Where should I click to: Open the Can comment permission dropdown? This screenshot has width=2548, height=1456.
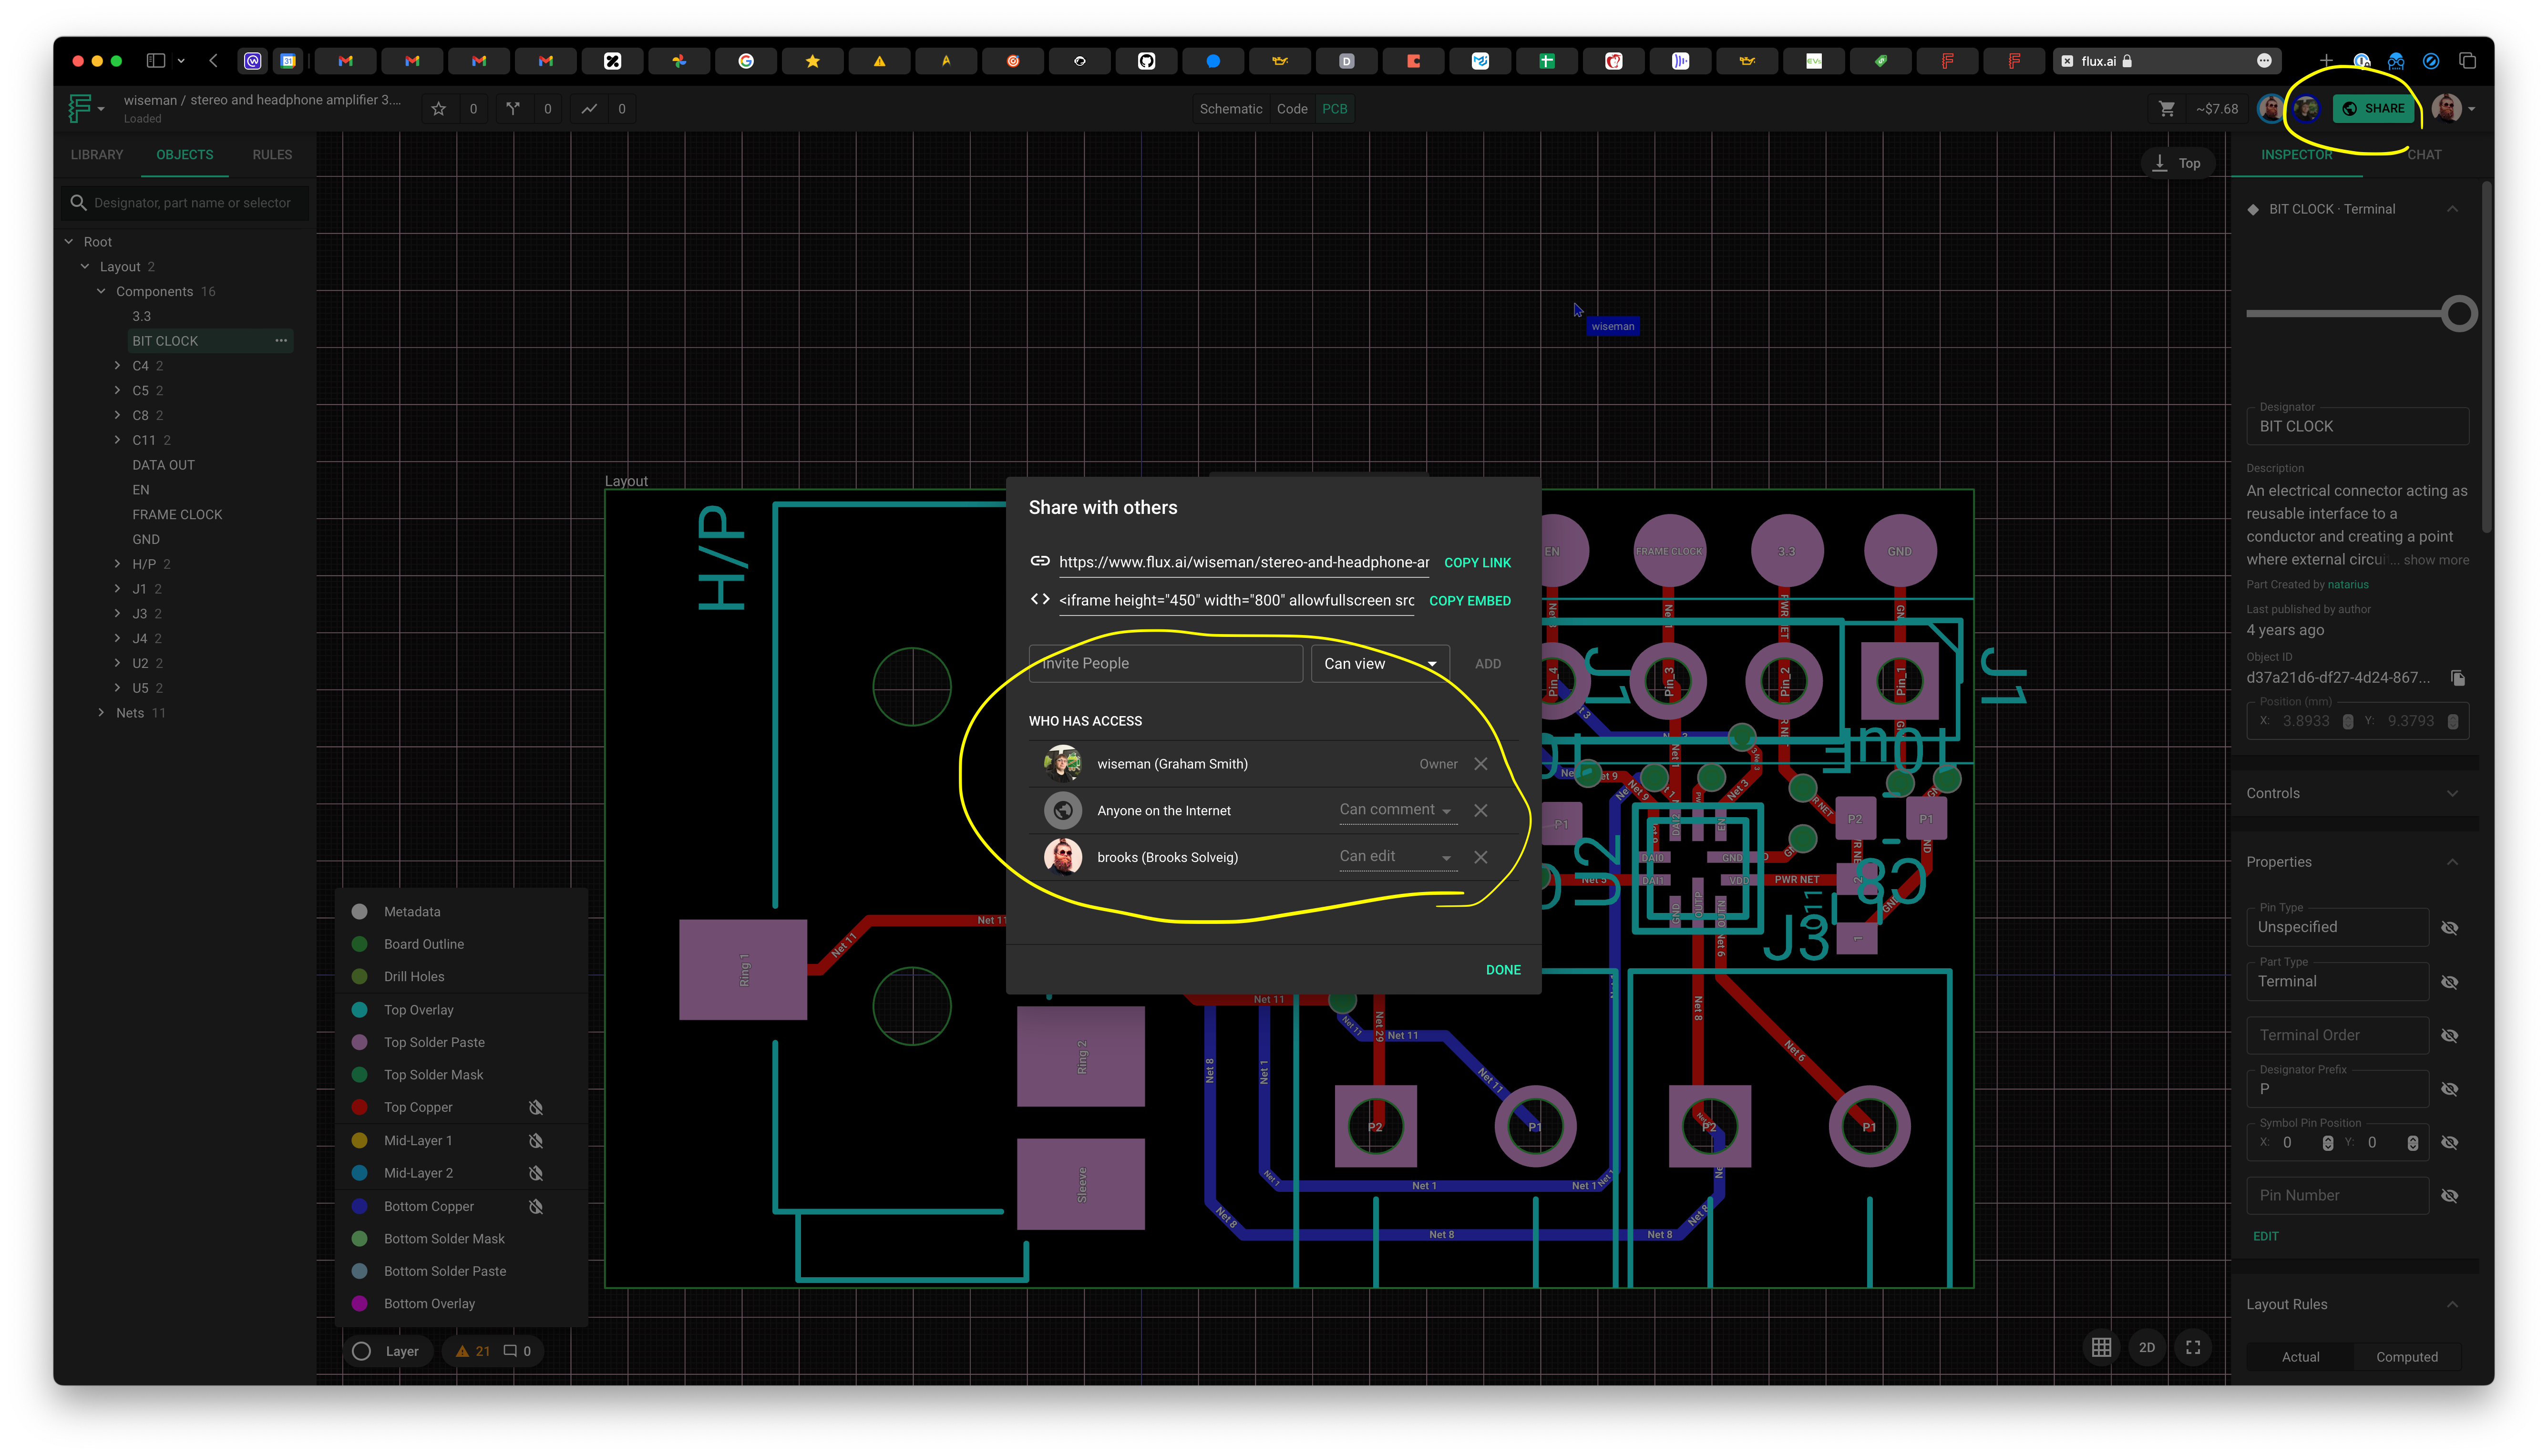[x=1398, y=810]
